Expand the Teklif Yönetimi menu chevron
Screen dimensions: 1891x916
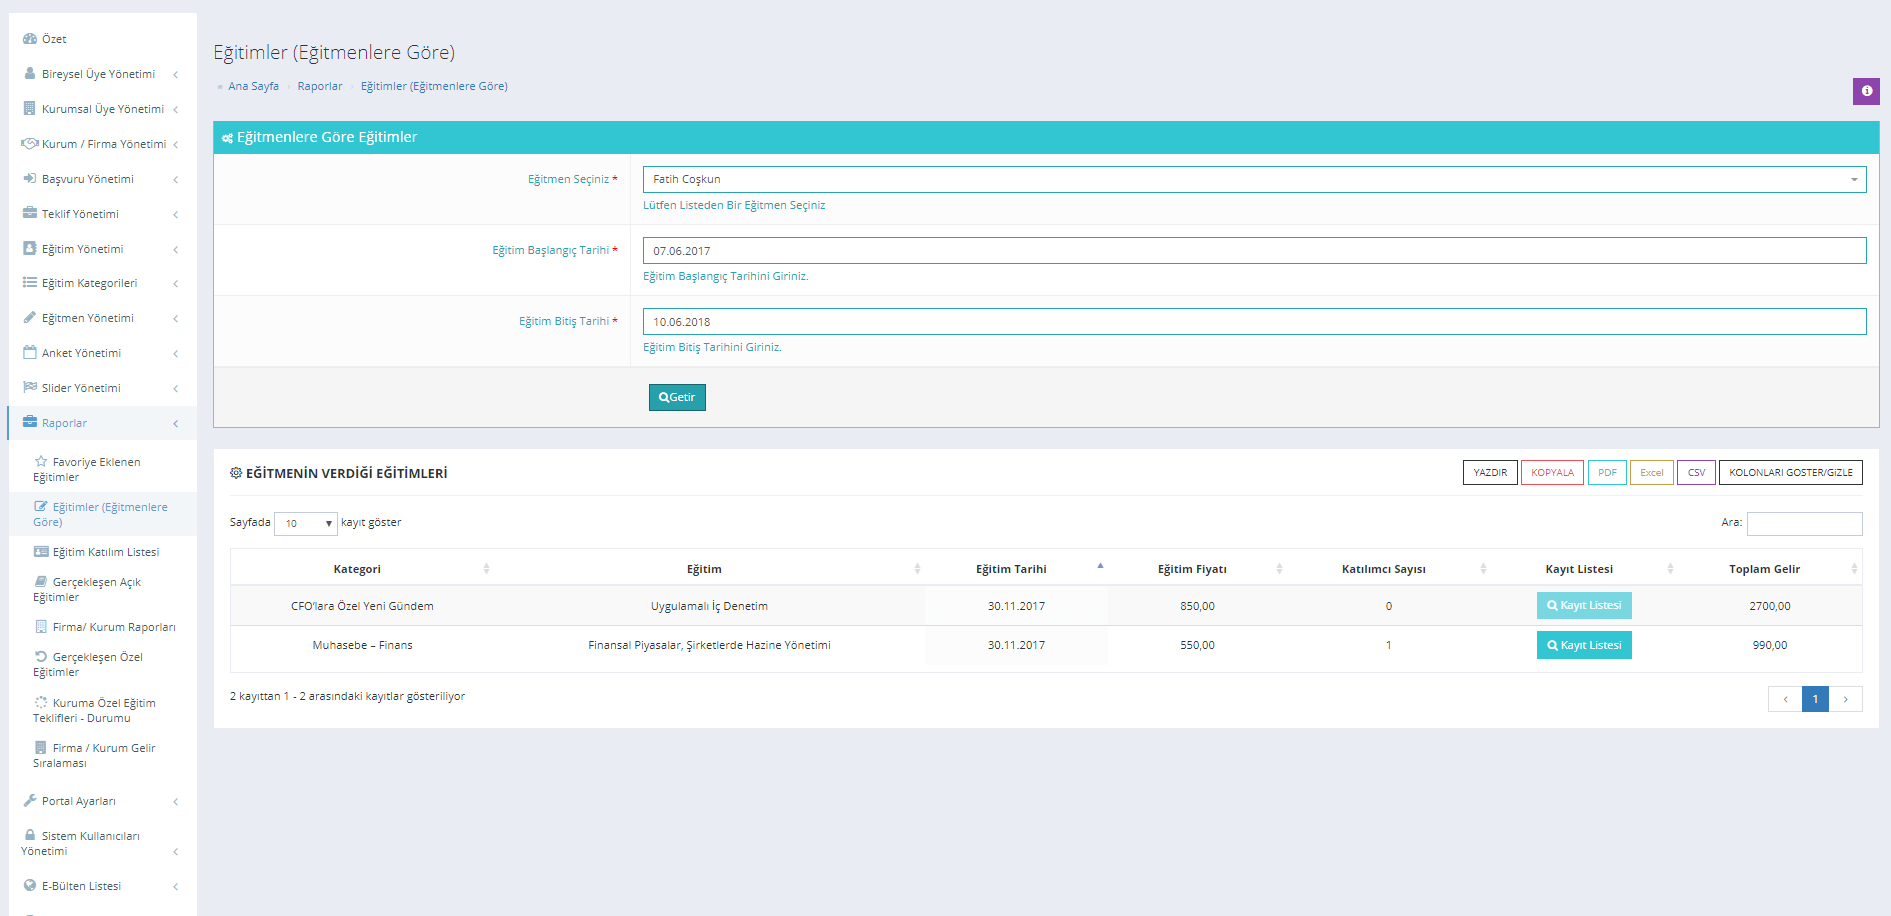(176, 213)
